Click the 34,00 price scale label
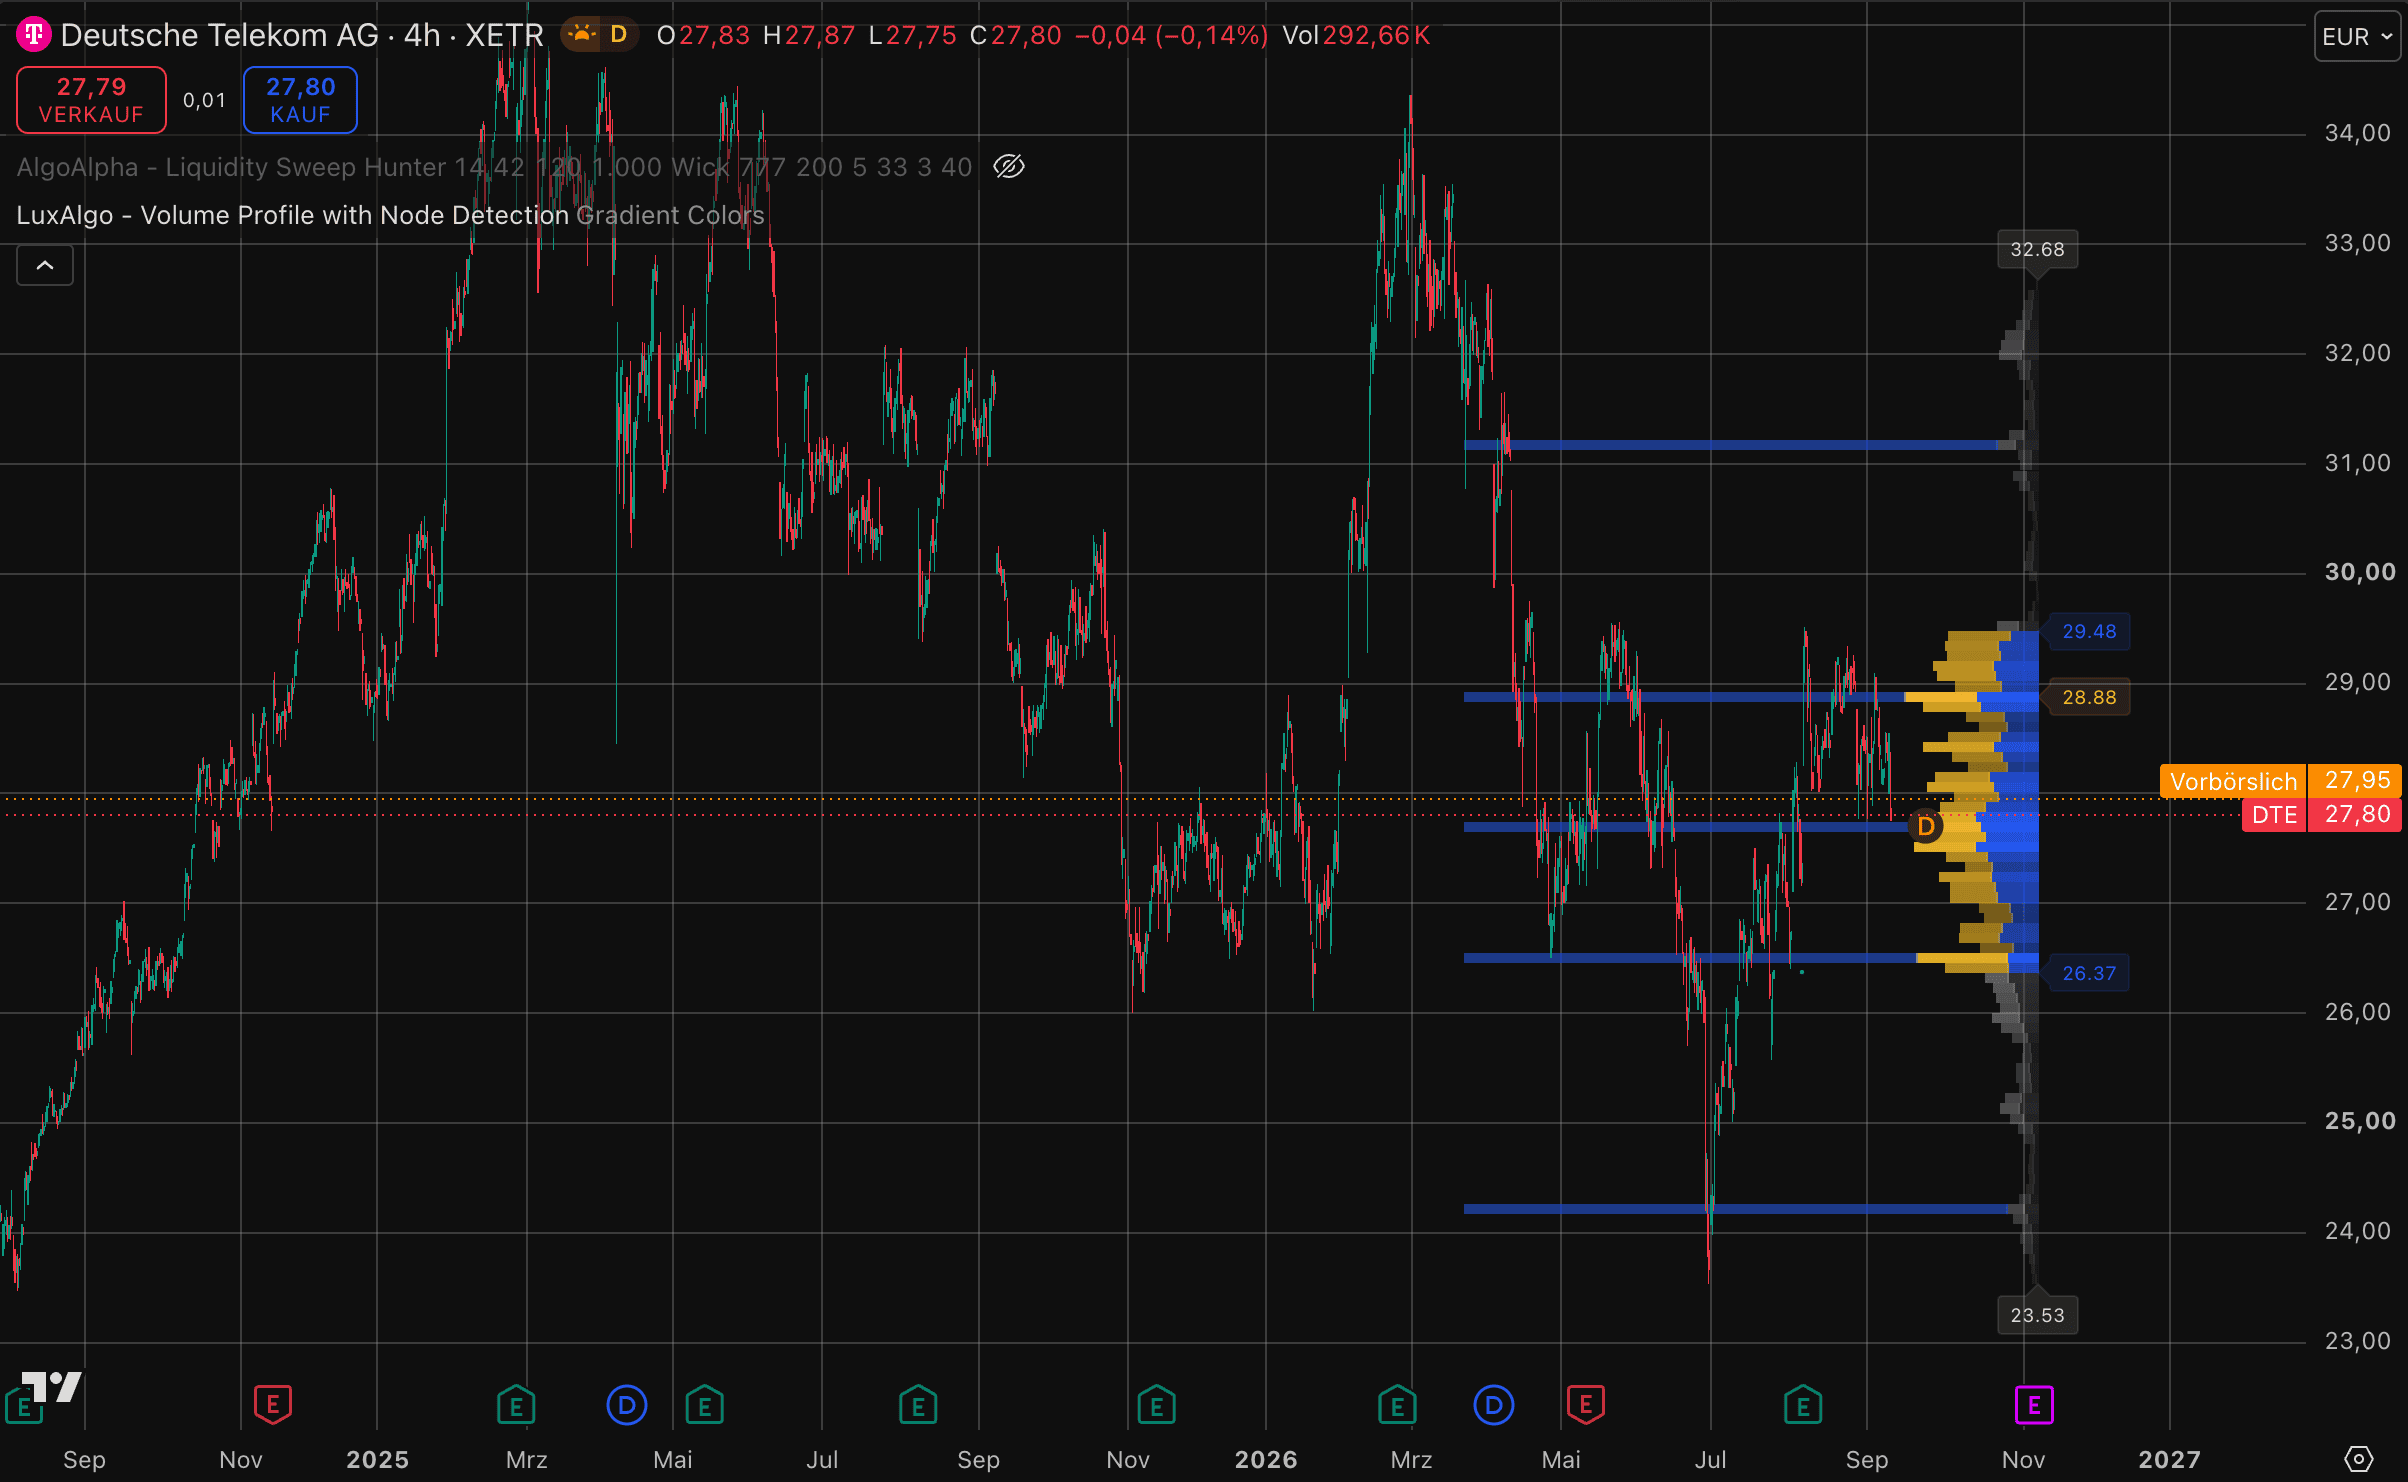Viewport: 2408px width, 1482px height. (x=2358, y=133)
